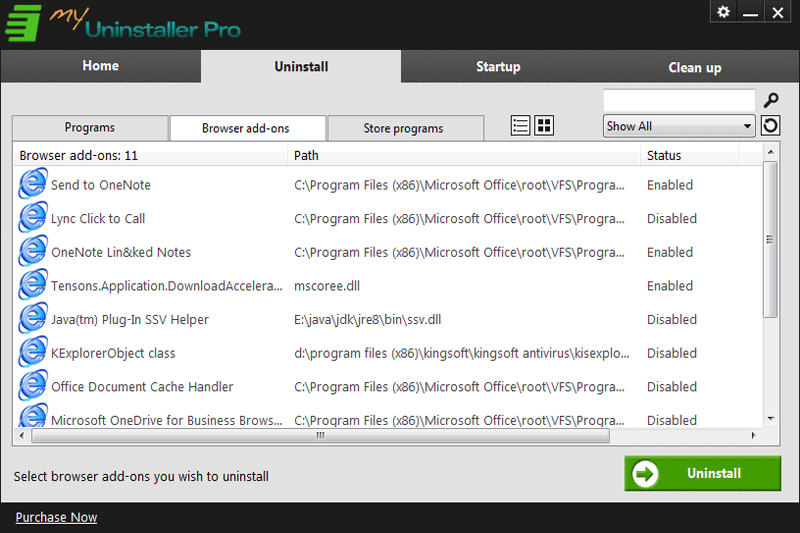Image resolution: width=800 pixels, height=533 pixels.
Task: Open settings gear in title bar
Action: click(x=723, y=12)
